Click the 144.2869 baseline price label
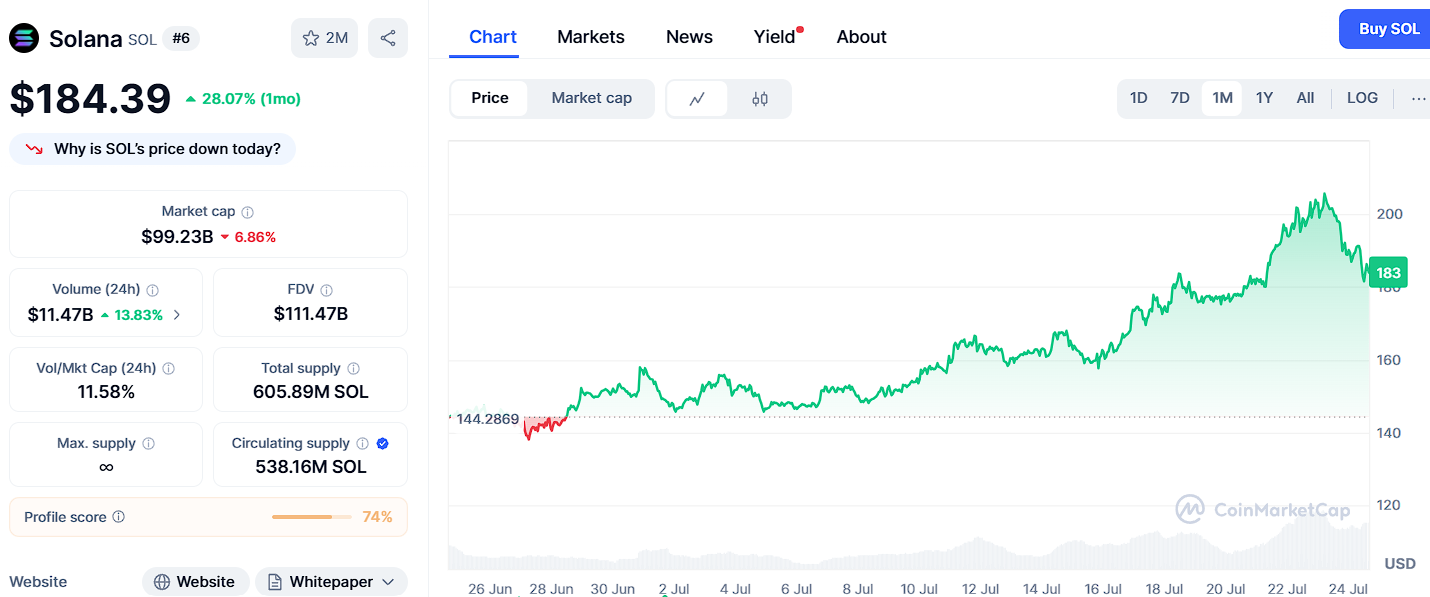This screenshot has width=1430, height=597. (488, 419)
